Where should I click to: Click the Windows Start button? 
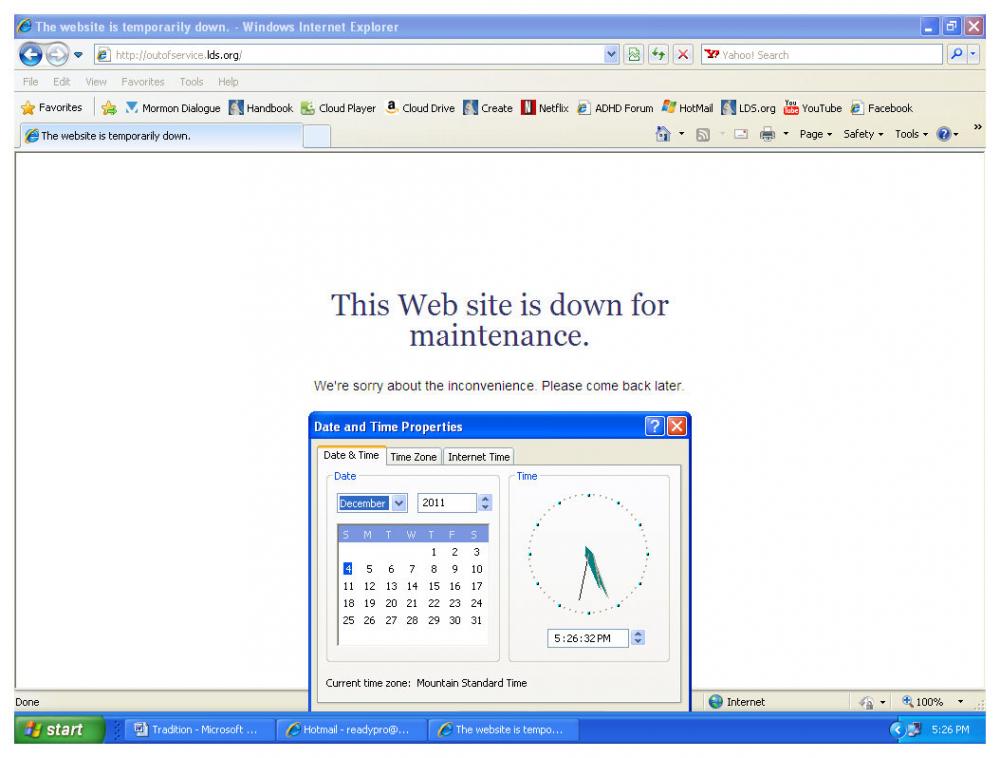(59, 729)
